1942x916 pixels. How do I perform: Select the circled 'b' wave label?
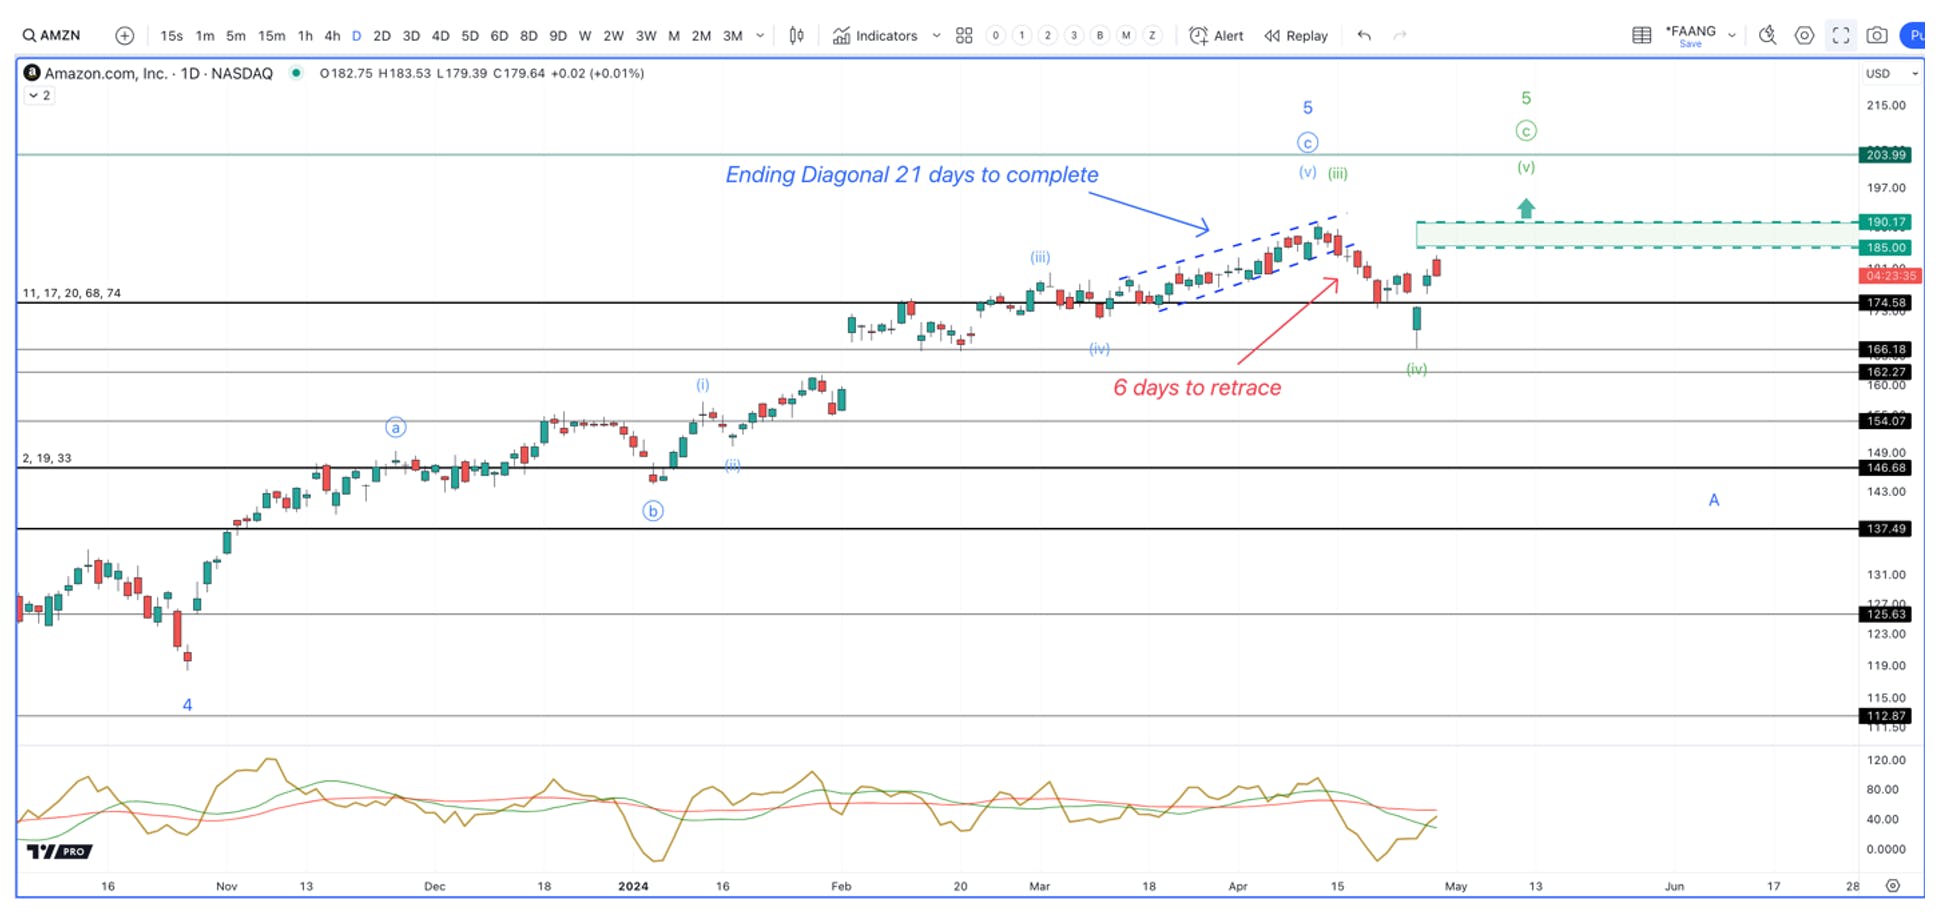pyautogui.click(x=653, y=511)
